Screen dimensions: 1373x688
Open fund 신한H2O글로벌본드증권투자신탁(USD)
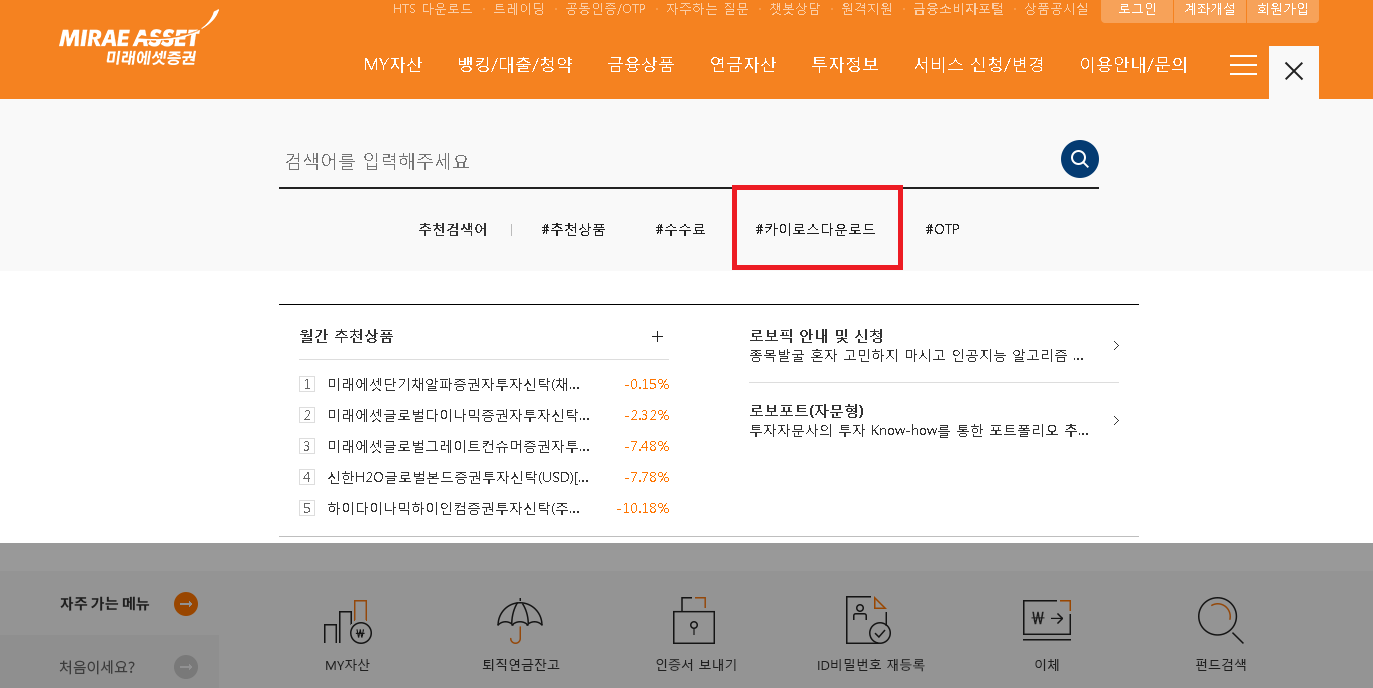[x=459, y=477]
